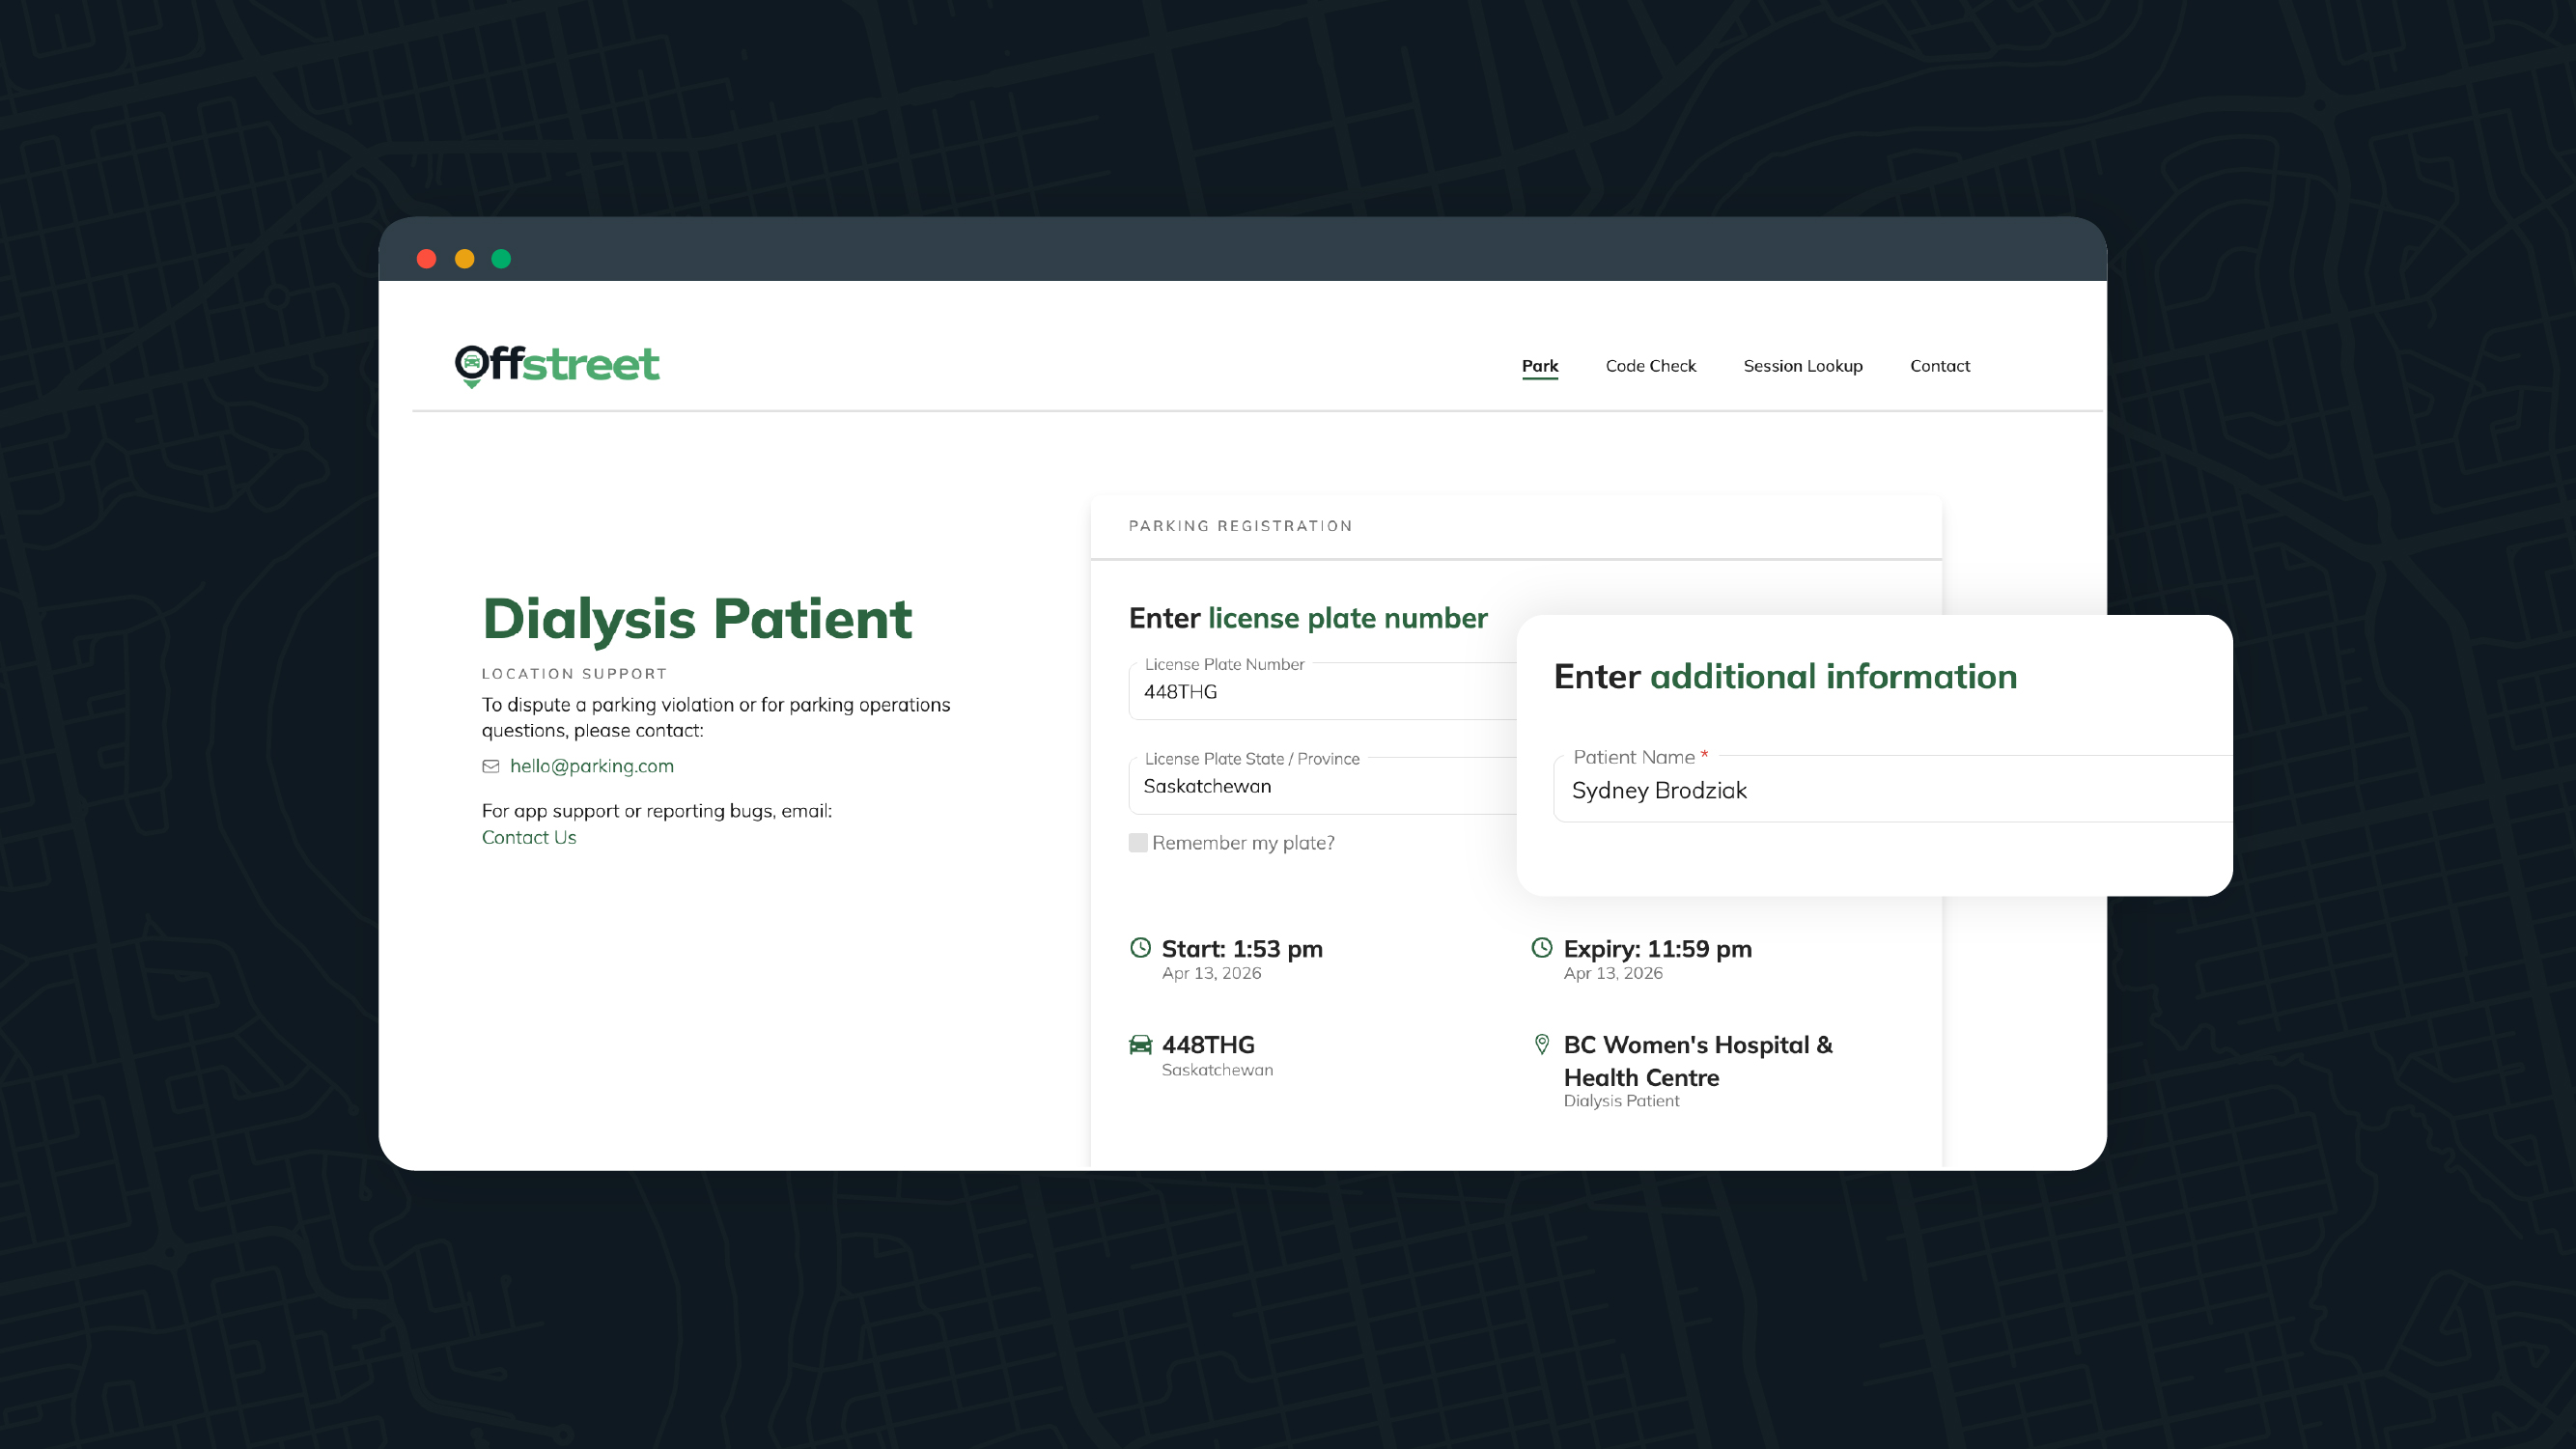
Task: Open Session Lookup in navigation
Action: pyautogui.click(x=1803, y=366)
